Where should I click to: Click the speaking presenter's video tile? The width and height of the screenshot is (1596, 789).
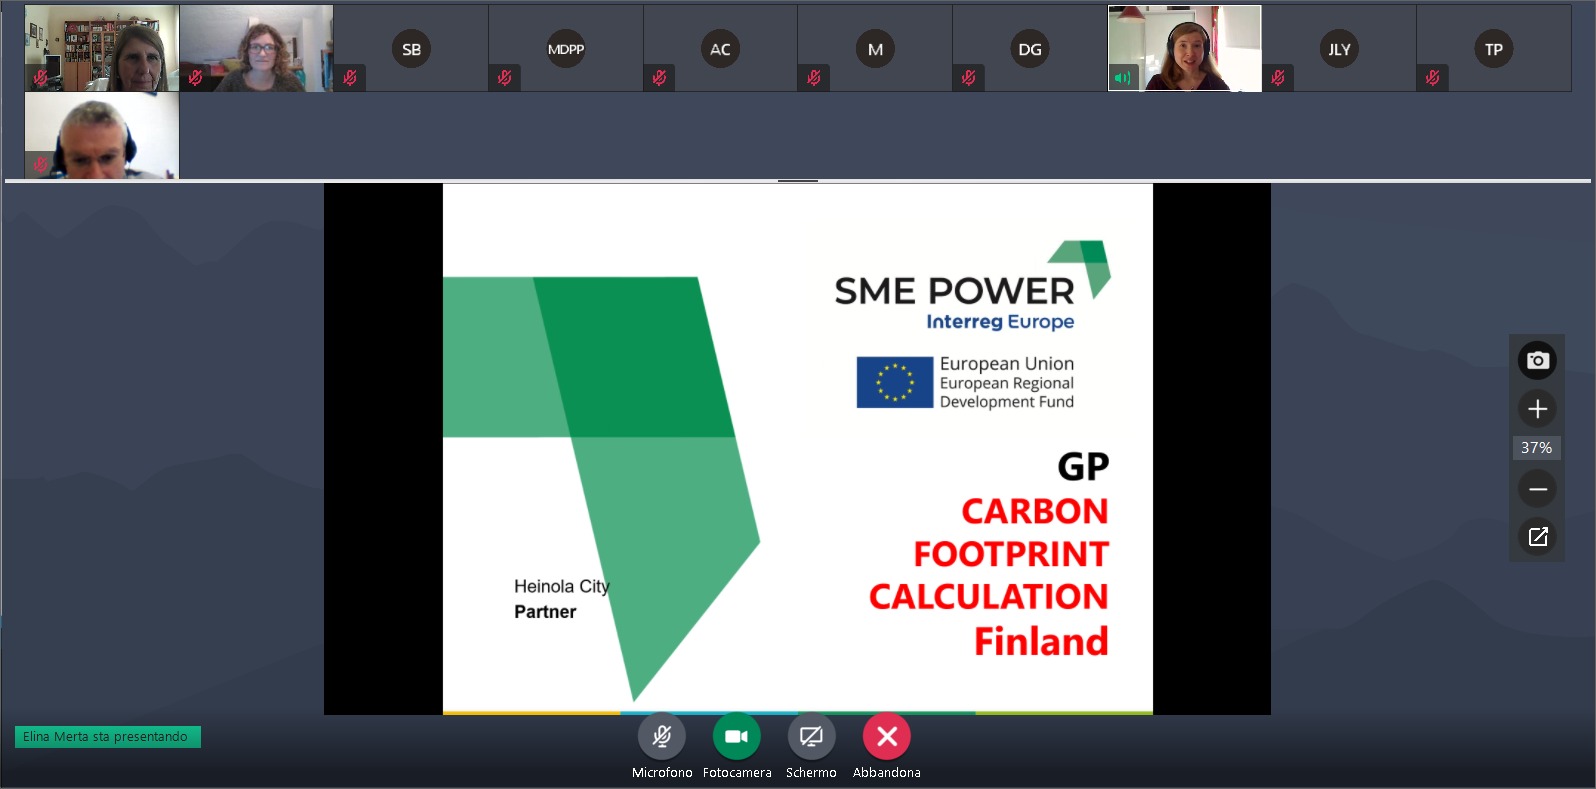pos(1185,48)
